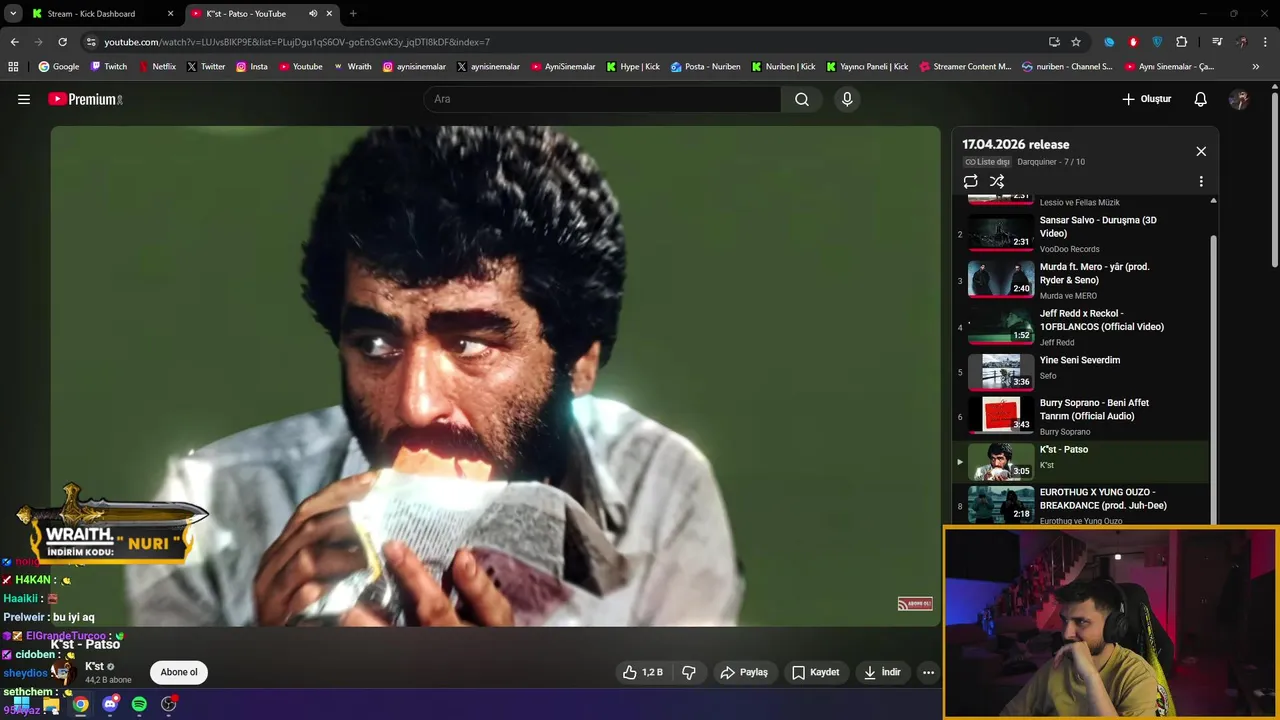Click the Kaydet save button
This screenshot has width=1280, height=720.
[816, 672]
